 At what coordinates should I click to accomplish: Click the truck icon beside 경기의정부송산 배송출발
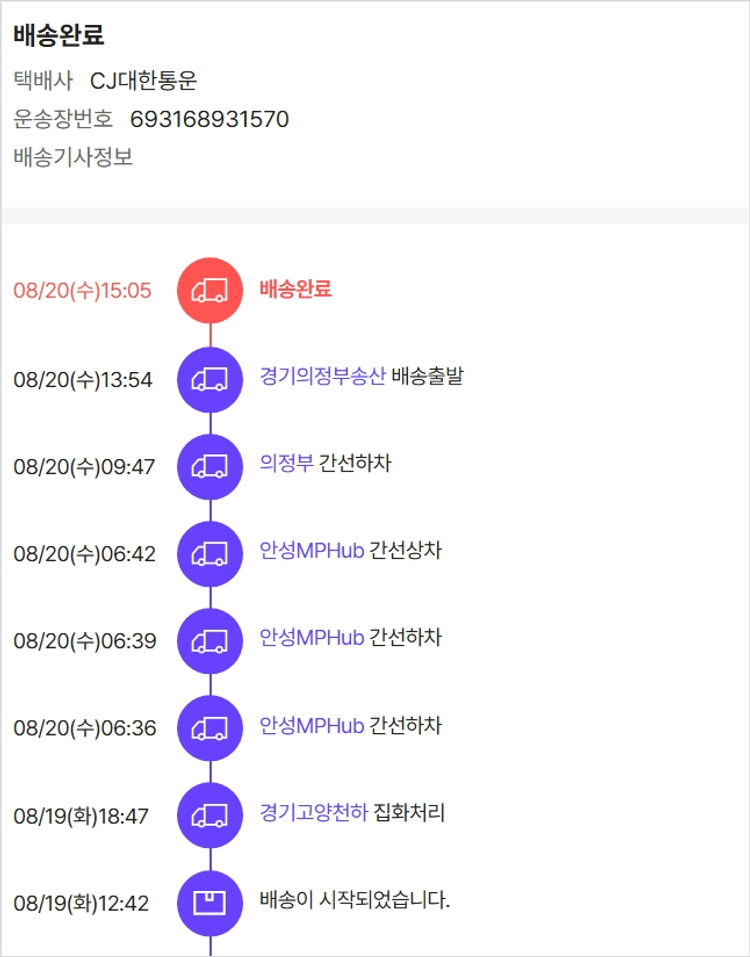pyautogui.click(x=210, y=379)
